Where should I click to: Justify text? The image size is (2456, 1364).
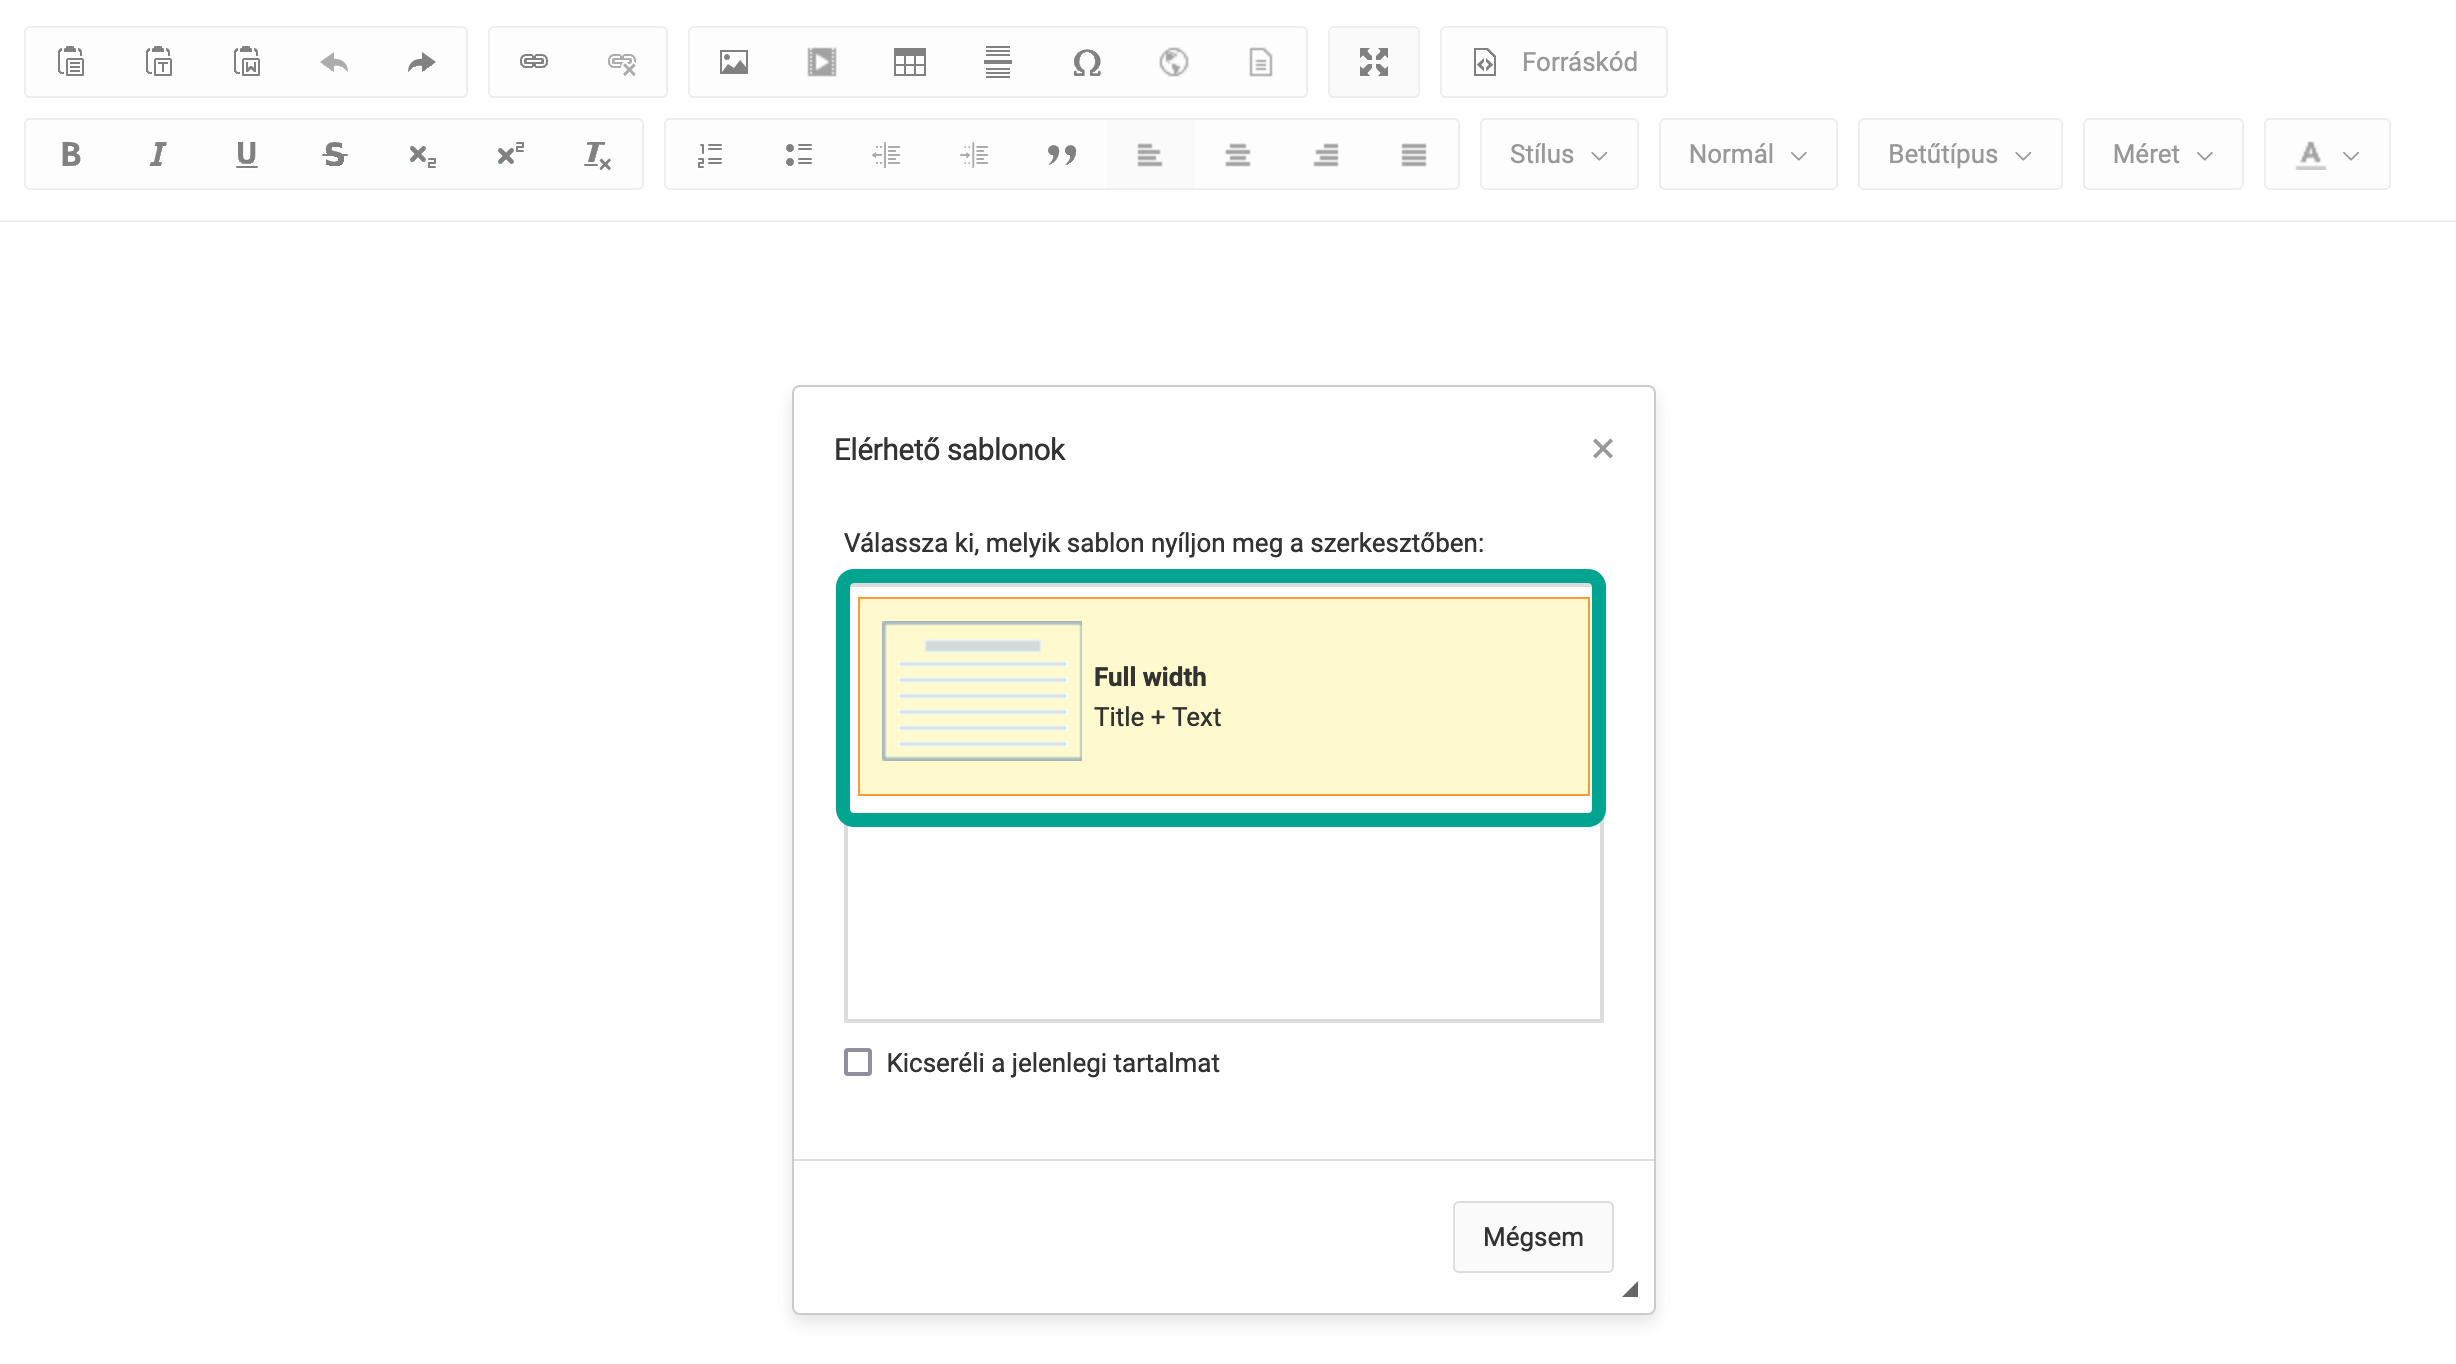click(x=1414, y=154)
